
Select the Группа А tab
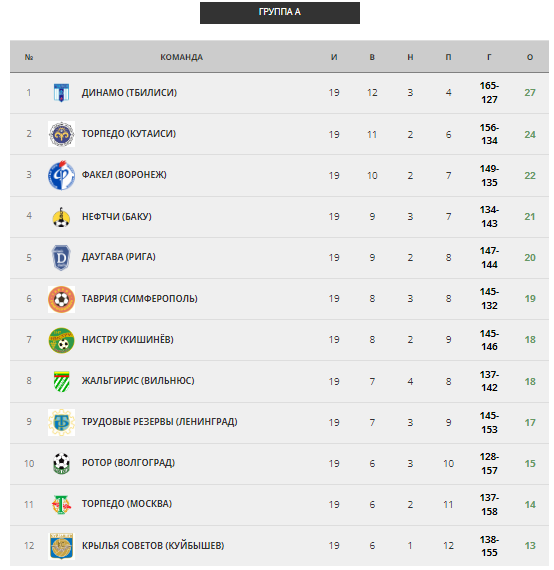pos(280,12)
